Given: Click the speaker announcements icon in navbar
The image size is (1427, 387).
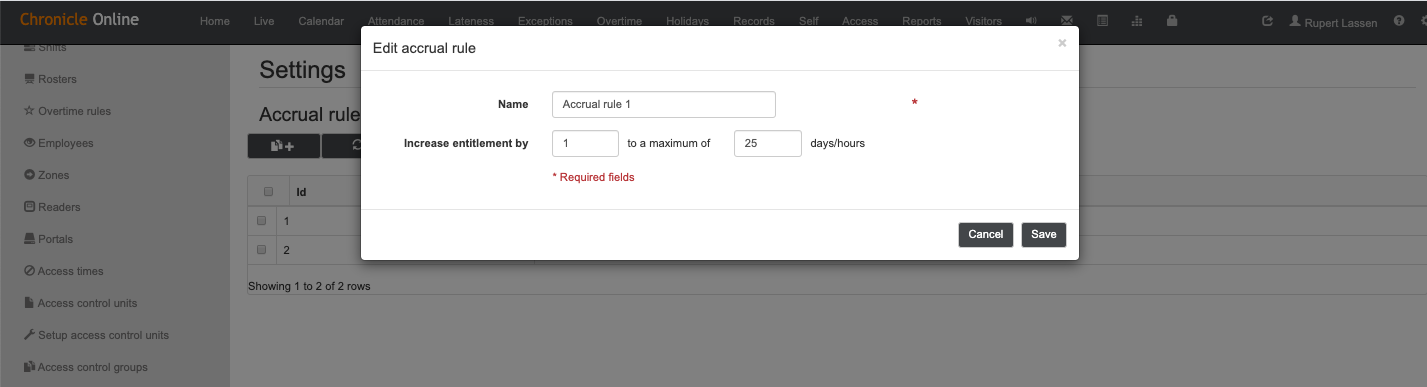Looking at the screenshot, I should (x=1031, y=21).
